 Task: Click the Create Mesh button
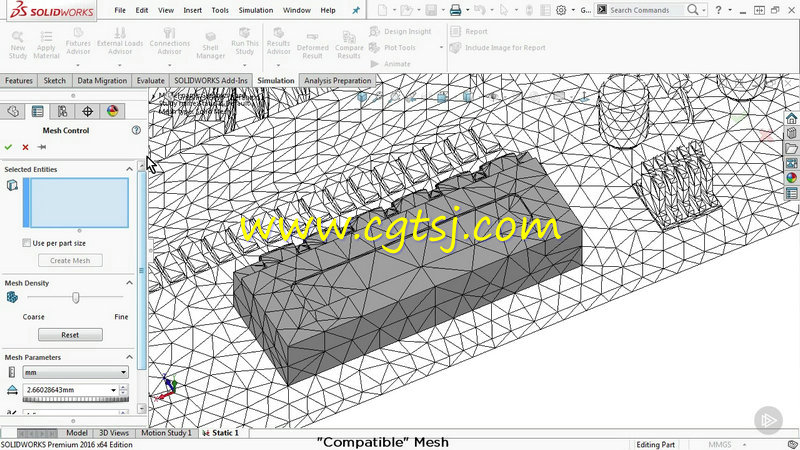(x=70, y=260)
